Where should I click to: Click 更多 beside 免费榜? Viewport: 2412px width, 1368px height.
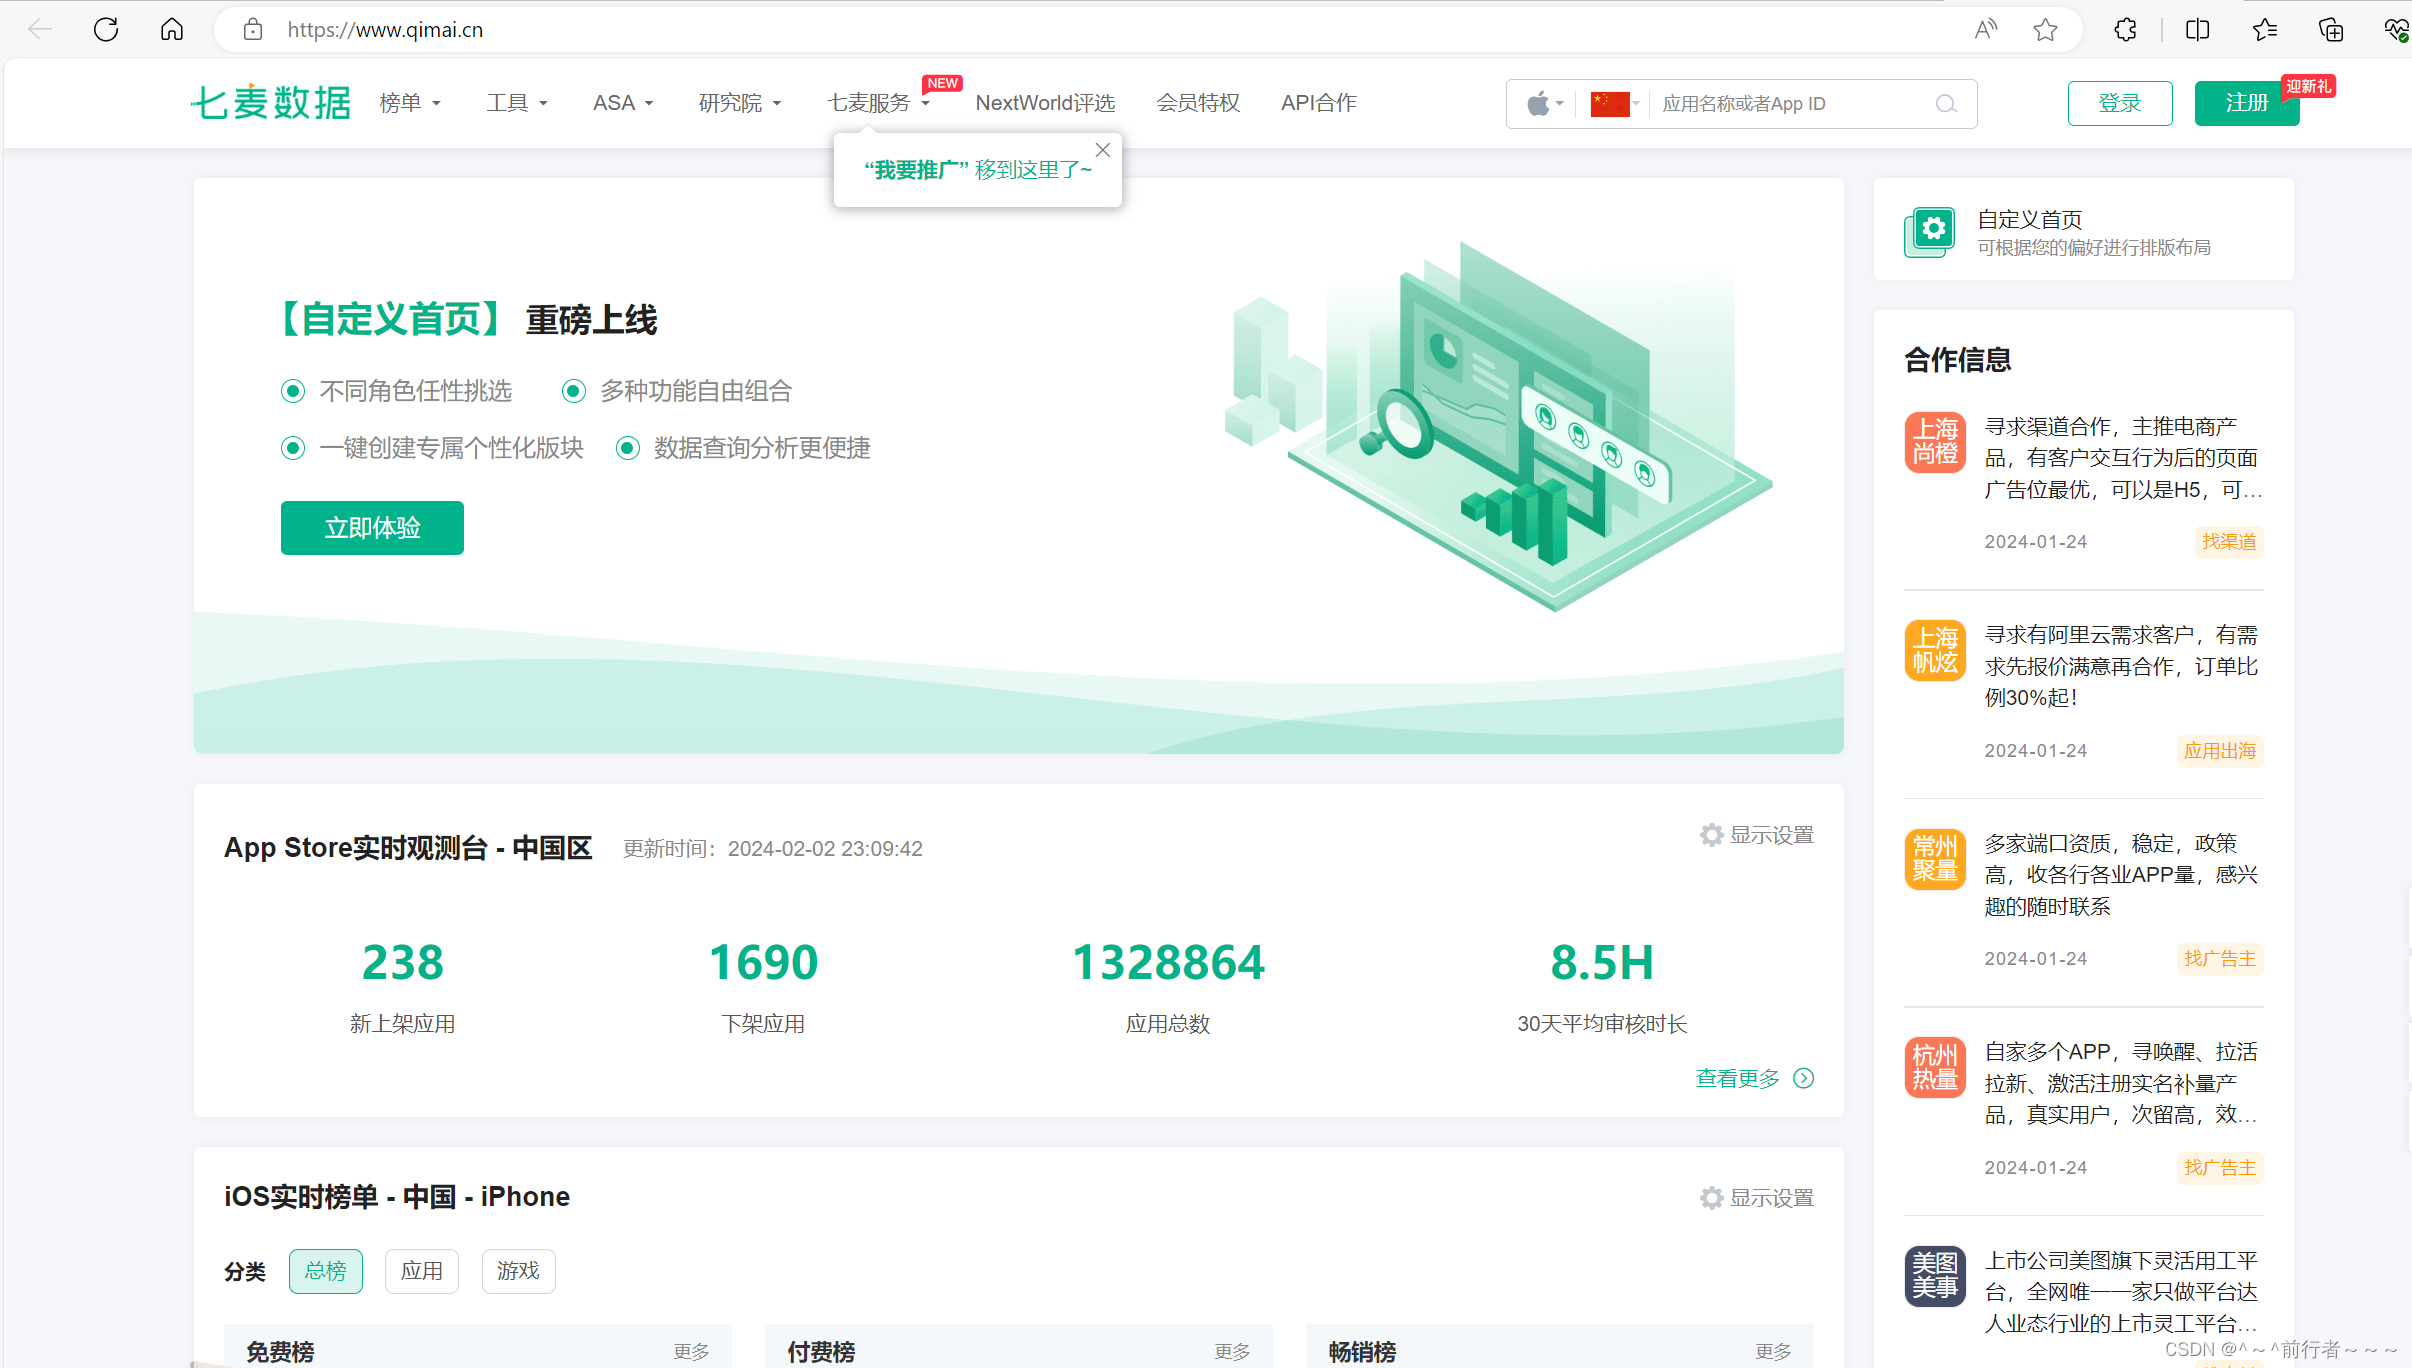pos(691,1352)
